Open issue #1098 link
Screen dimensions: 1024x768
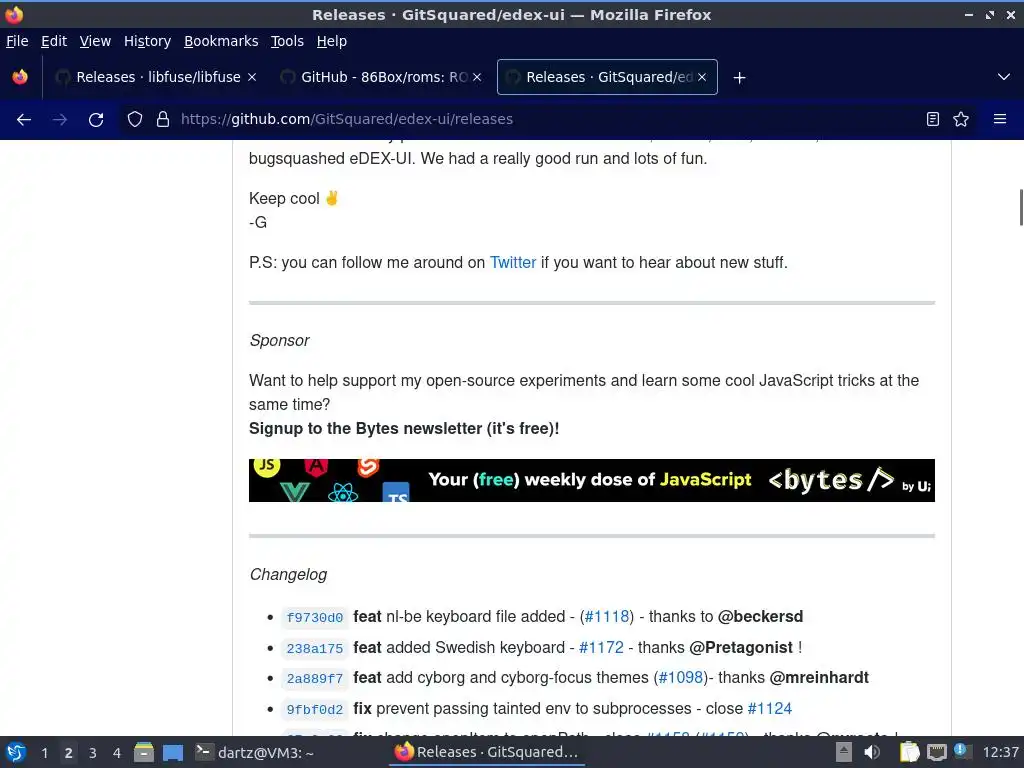point(680,677)
